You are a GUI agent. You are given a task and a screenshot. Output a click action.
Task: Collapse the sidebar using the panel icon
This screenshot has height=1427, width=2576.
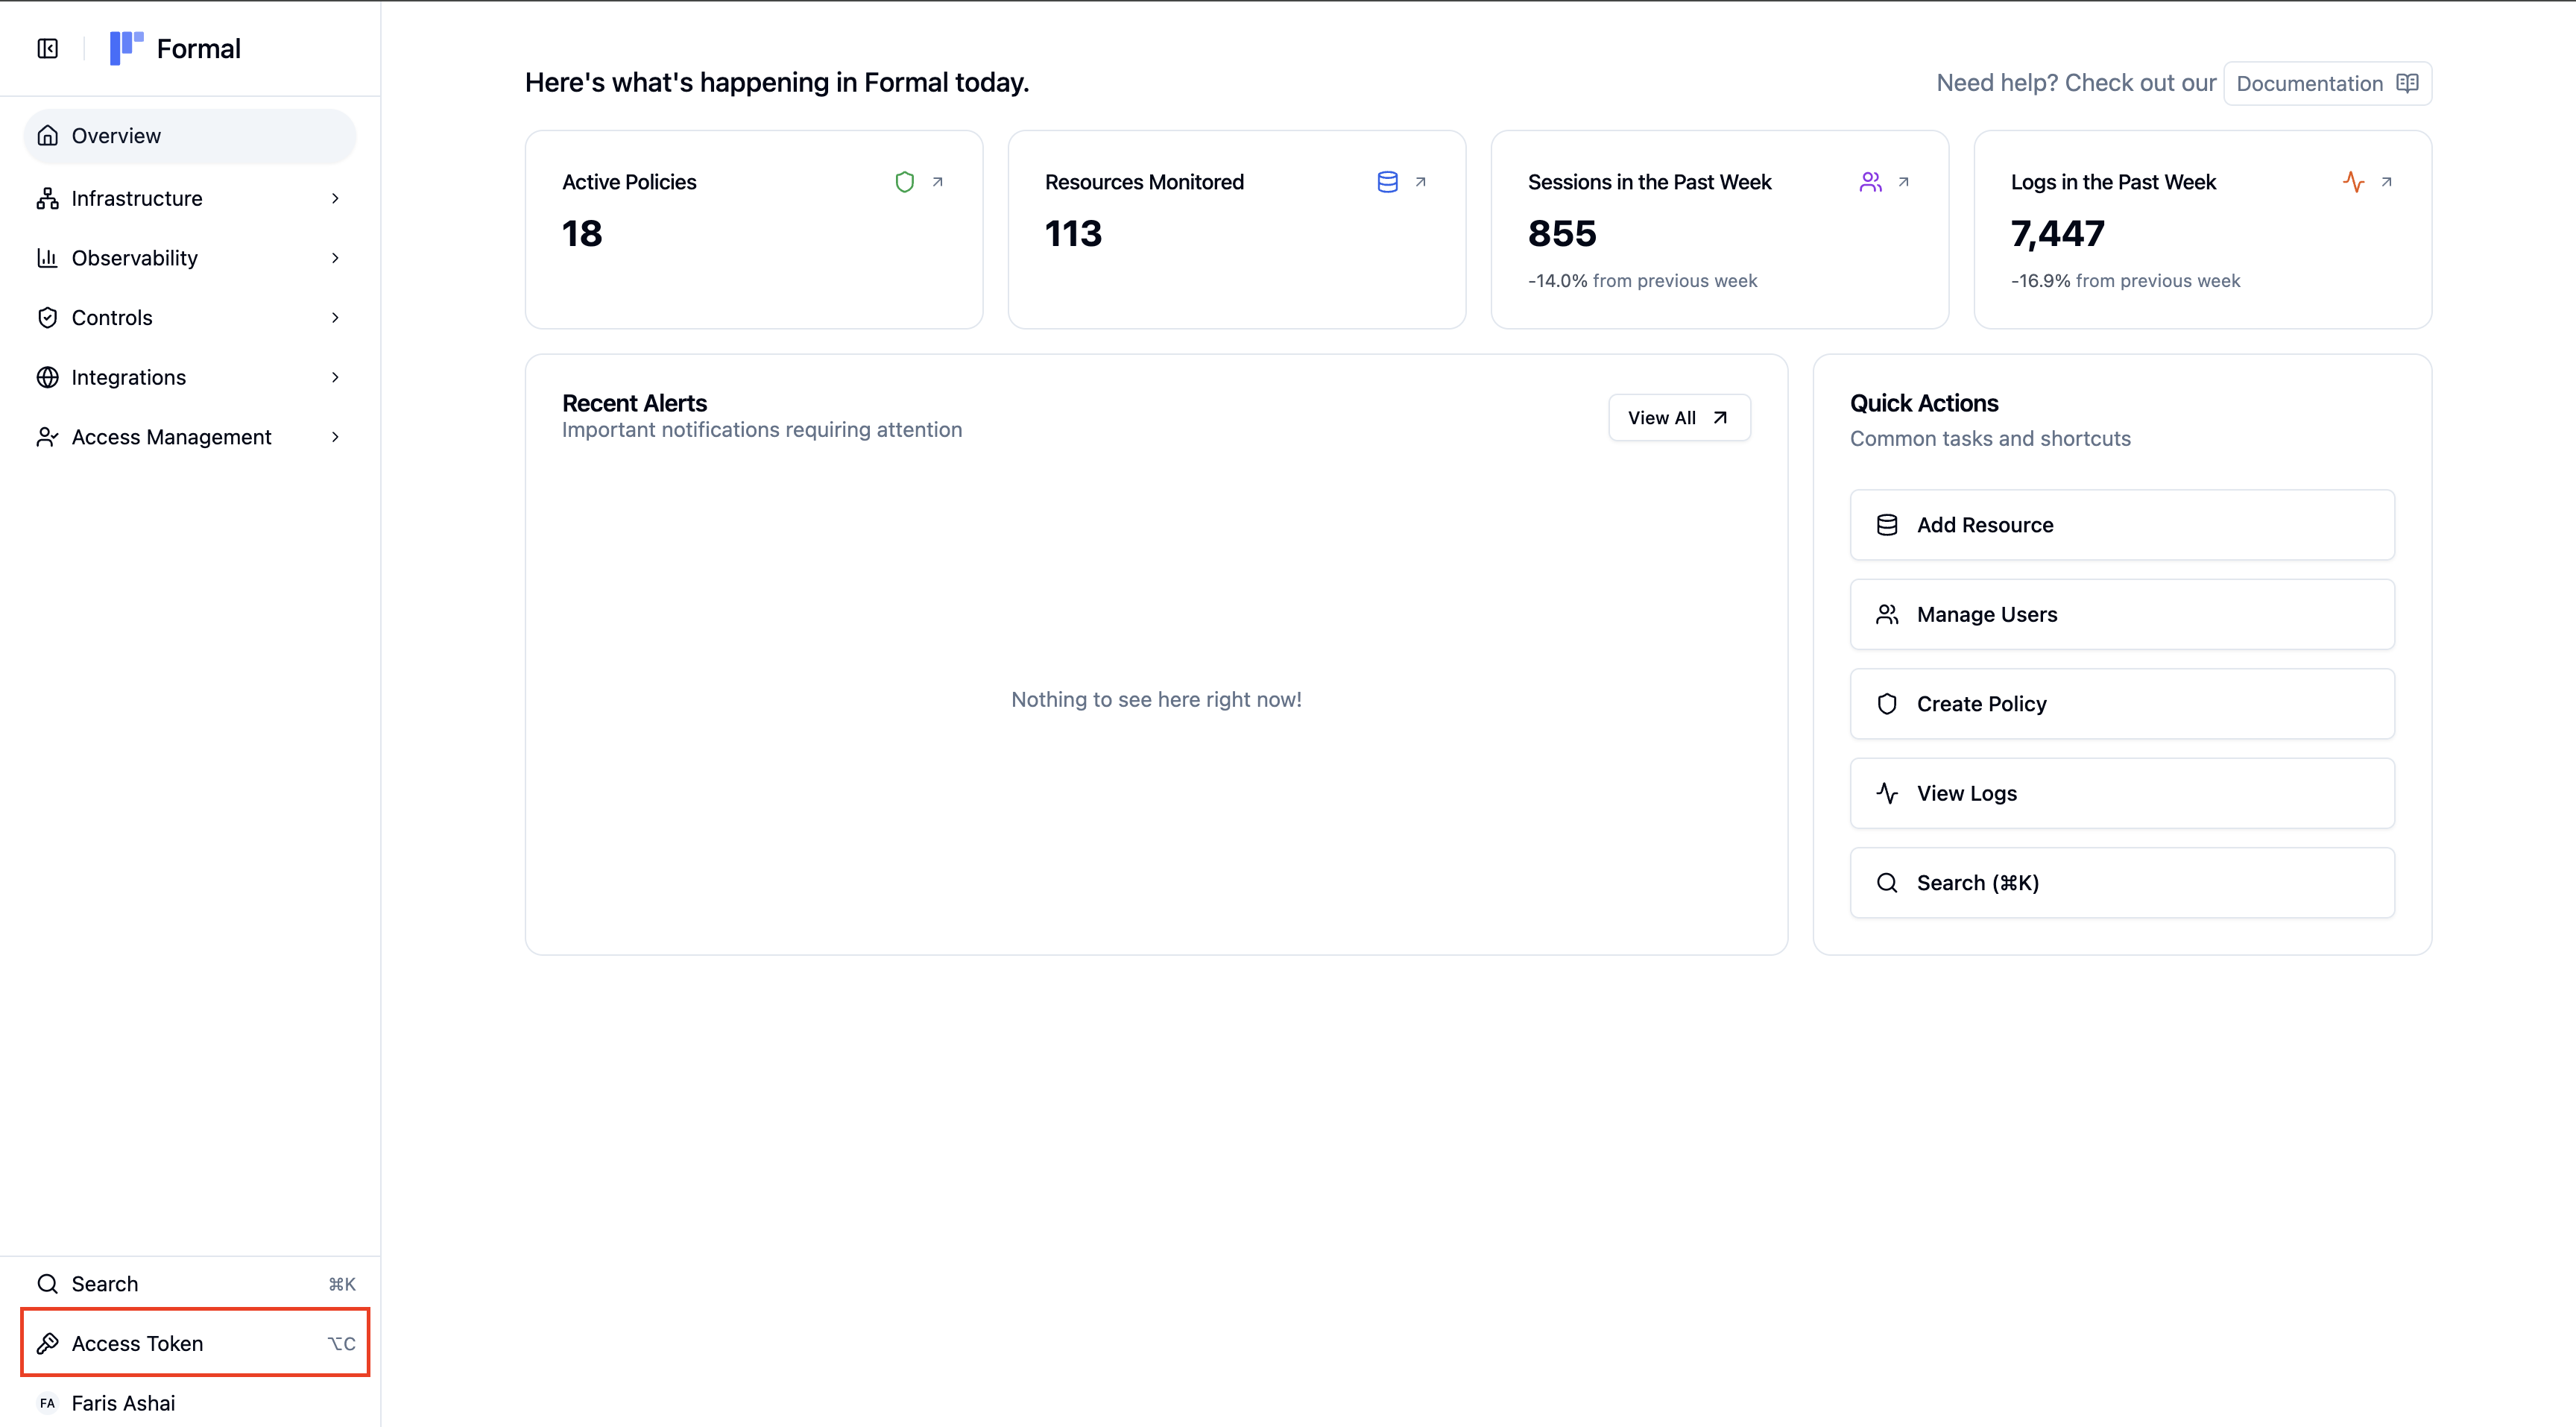[x=47, y=48]
